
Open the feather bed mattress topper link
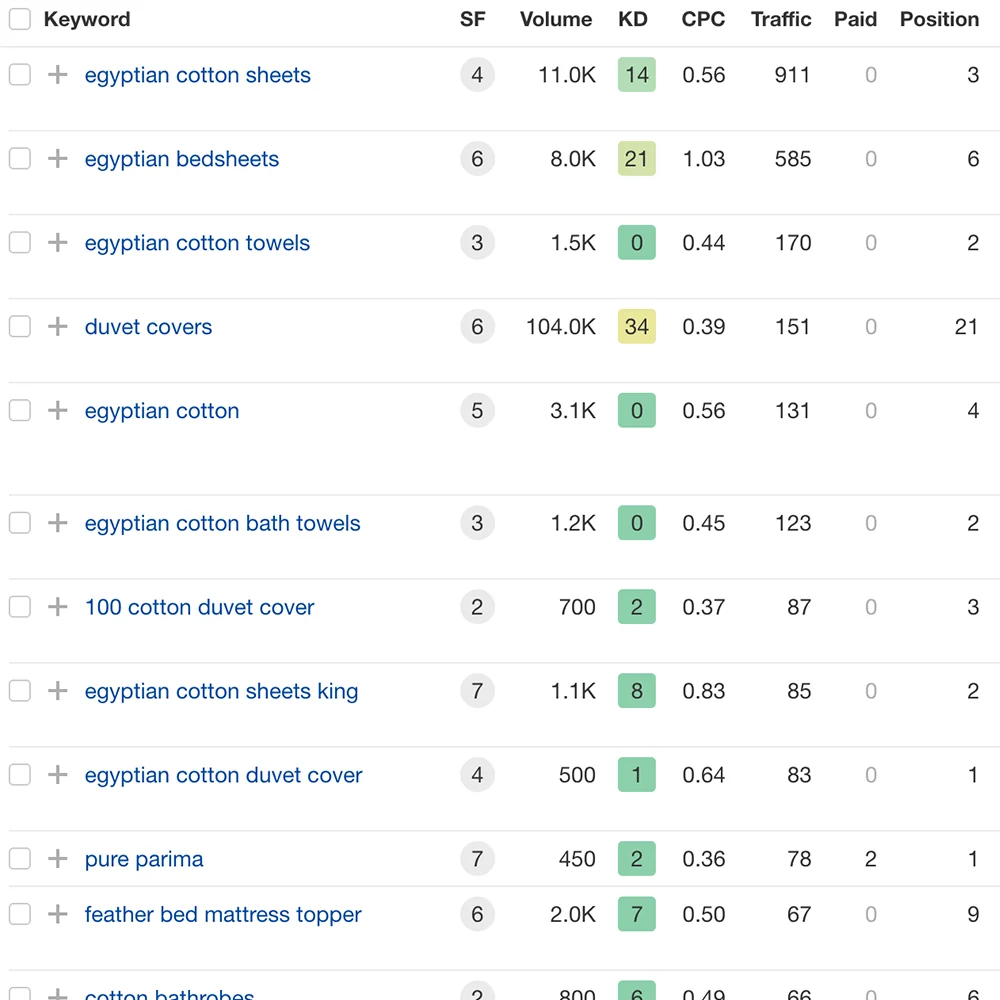pyautogui.click(x=223, y=914)
